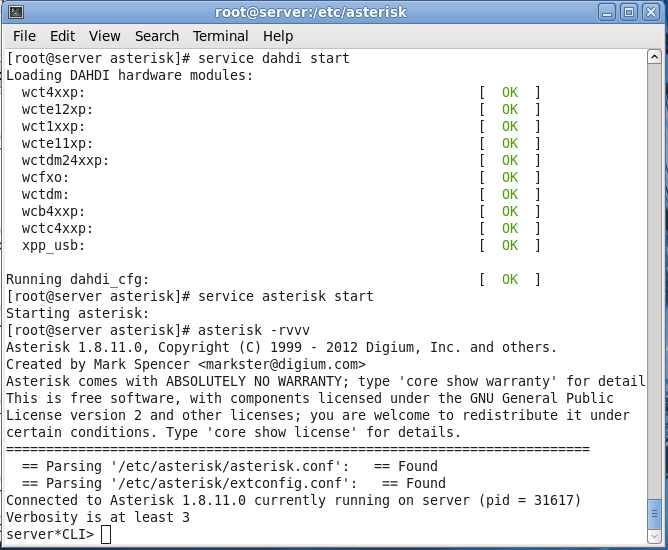Image resolution: width=668 pixels, height=550 pixels.
Task: Click the 'Loading DAHDI hardware modules:' line
Action: coord(130,75)
